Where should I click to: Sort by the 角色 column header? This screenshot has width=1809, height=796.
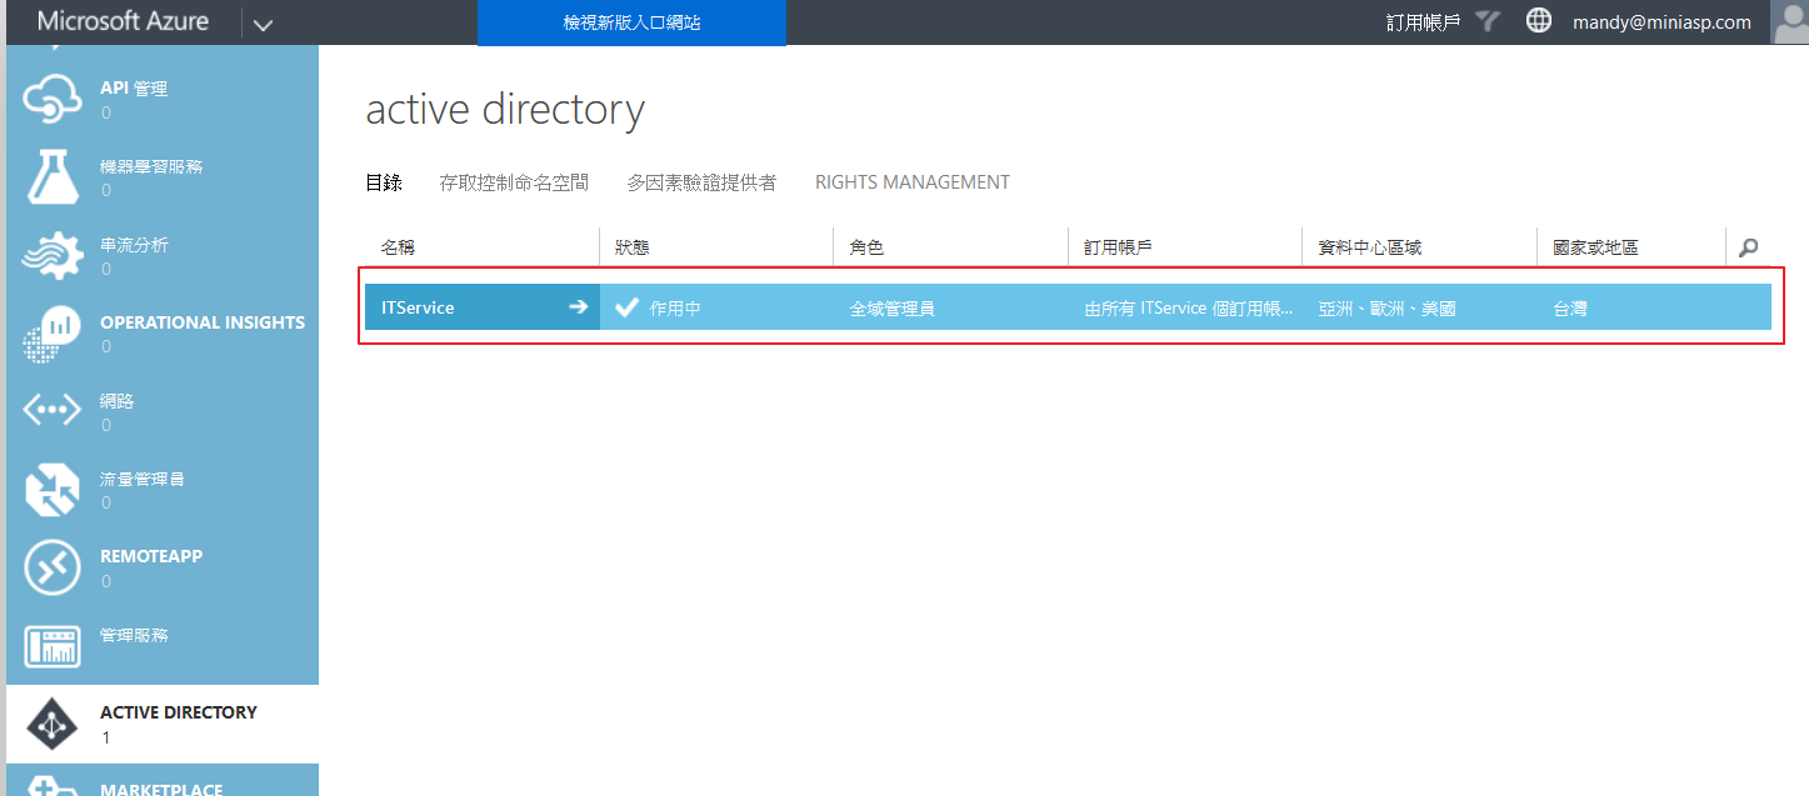(x=866, y=247)
